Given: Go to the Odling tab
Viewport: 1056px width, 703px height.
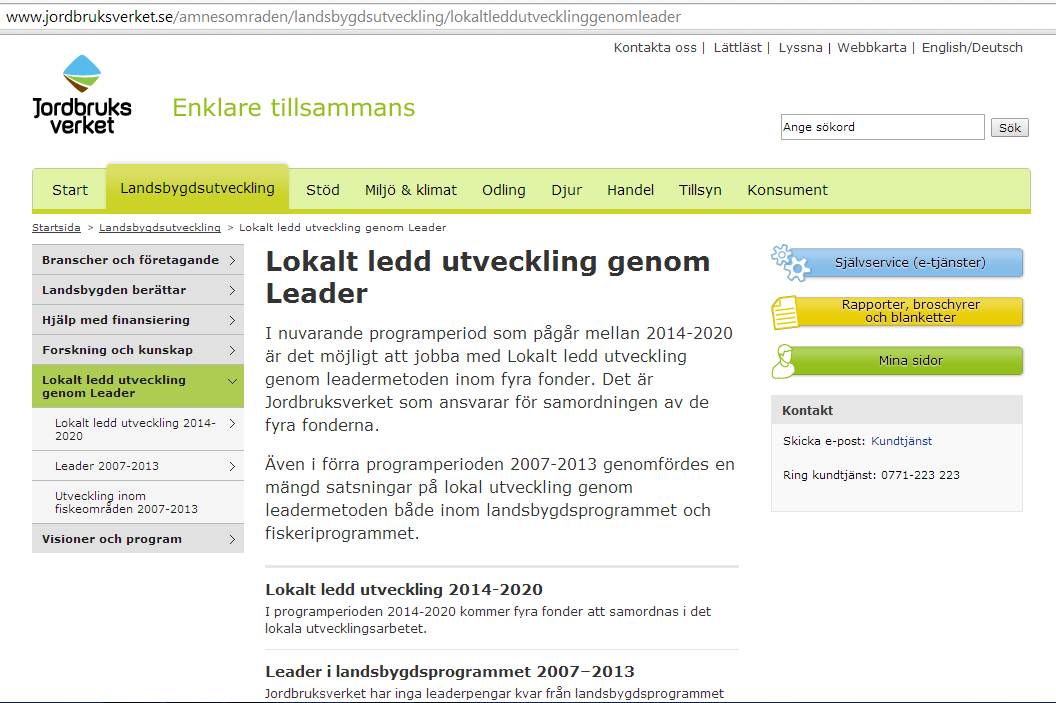Looking at the screenshot, I should 504,190.
